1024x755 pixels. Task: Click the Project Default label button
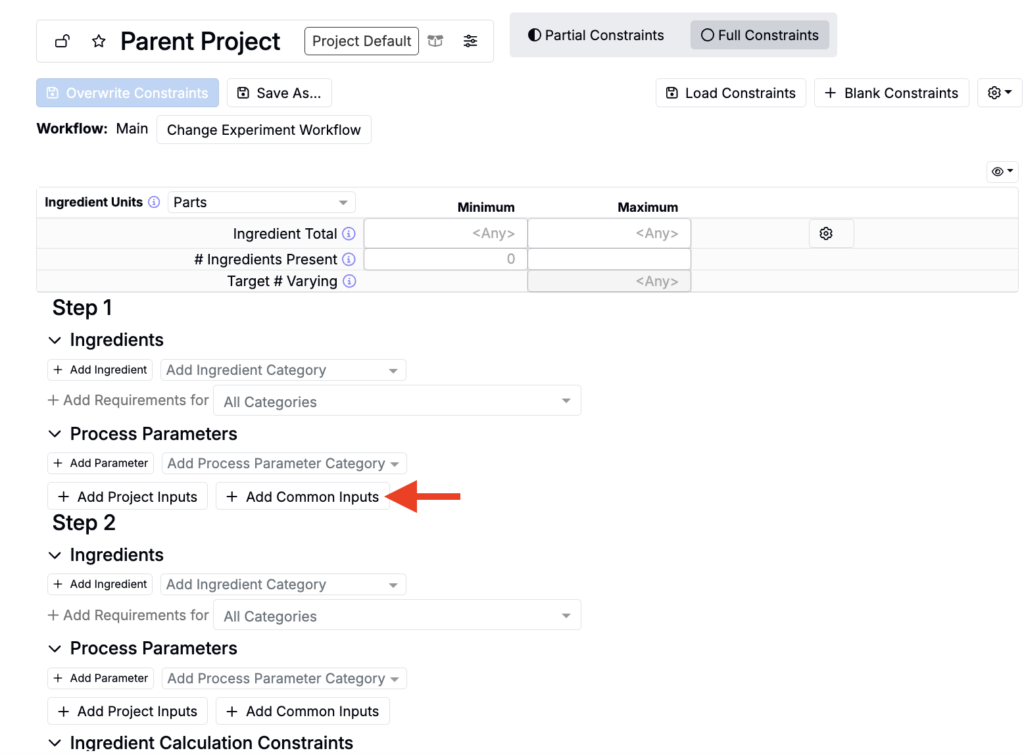coord(361,41)
